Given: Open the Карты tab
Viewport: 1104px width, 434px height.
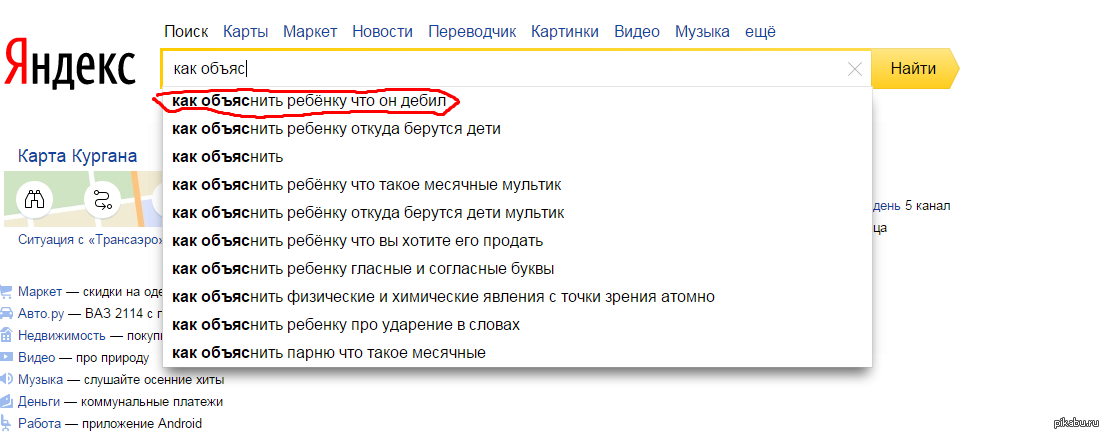Looking at the screenshot, I should click(x=245, y=31).
